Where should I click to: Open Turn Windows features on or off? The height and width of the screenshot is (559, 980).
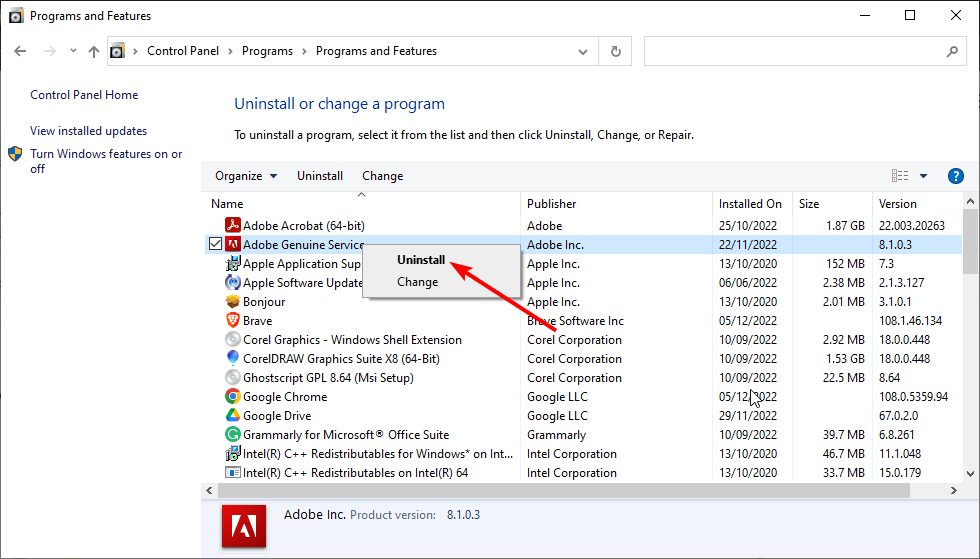point(106,161)
